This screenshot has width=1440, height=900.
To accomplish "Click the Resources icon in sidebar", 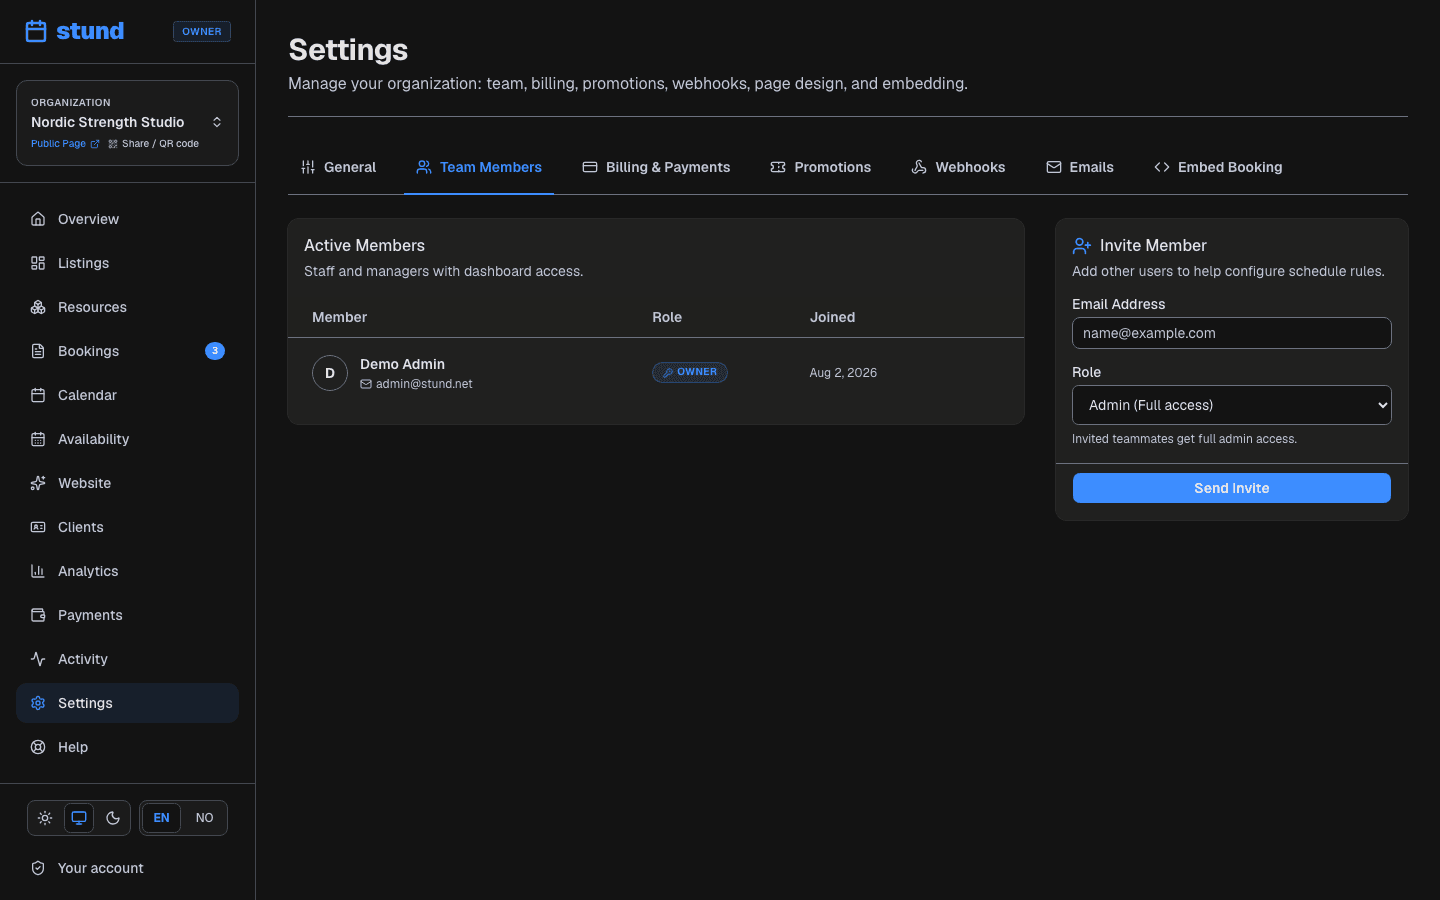I will point(38,307).
